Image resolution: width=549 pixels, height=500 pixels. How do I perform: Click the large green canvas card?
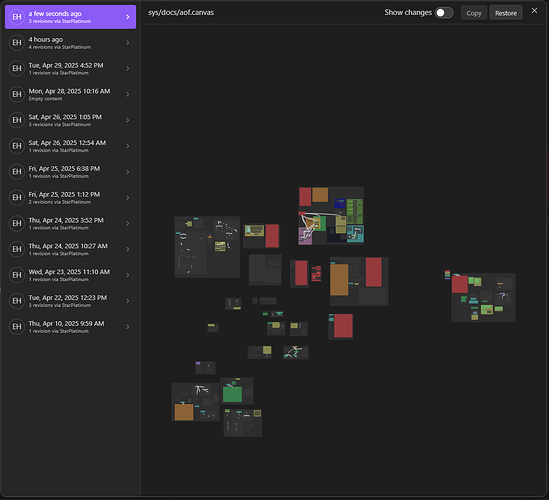click(232, 395)
